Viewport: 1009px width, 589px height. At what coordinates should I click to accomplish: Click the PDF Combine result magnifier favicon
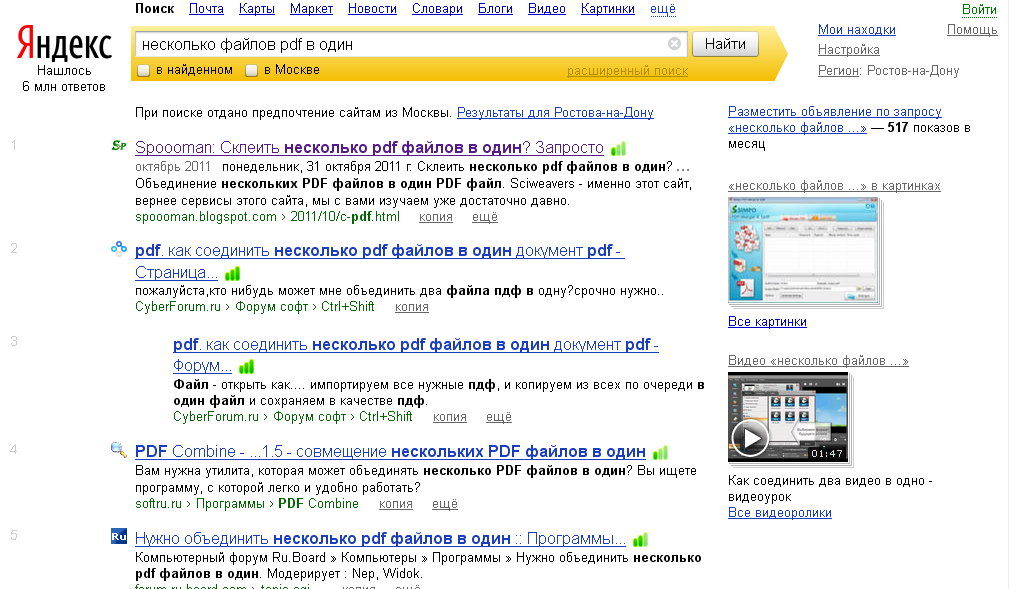tap(118, 449)
